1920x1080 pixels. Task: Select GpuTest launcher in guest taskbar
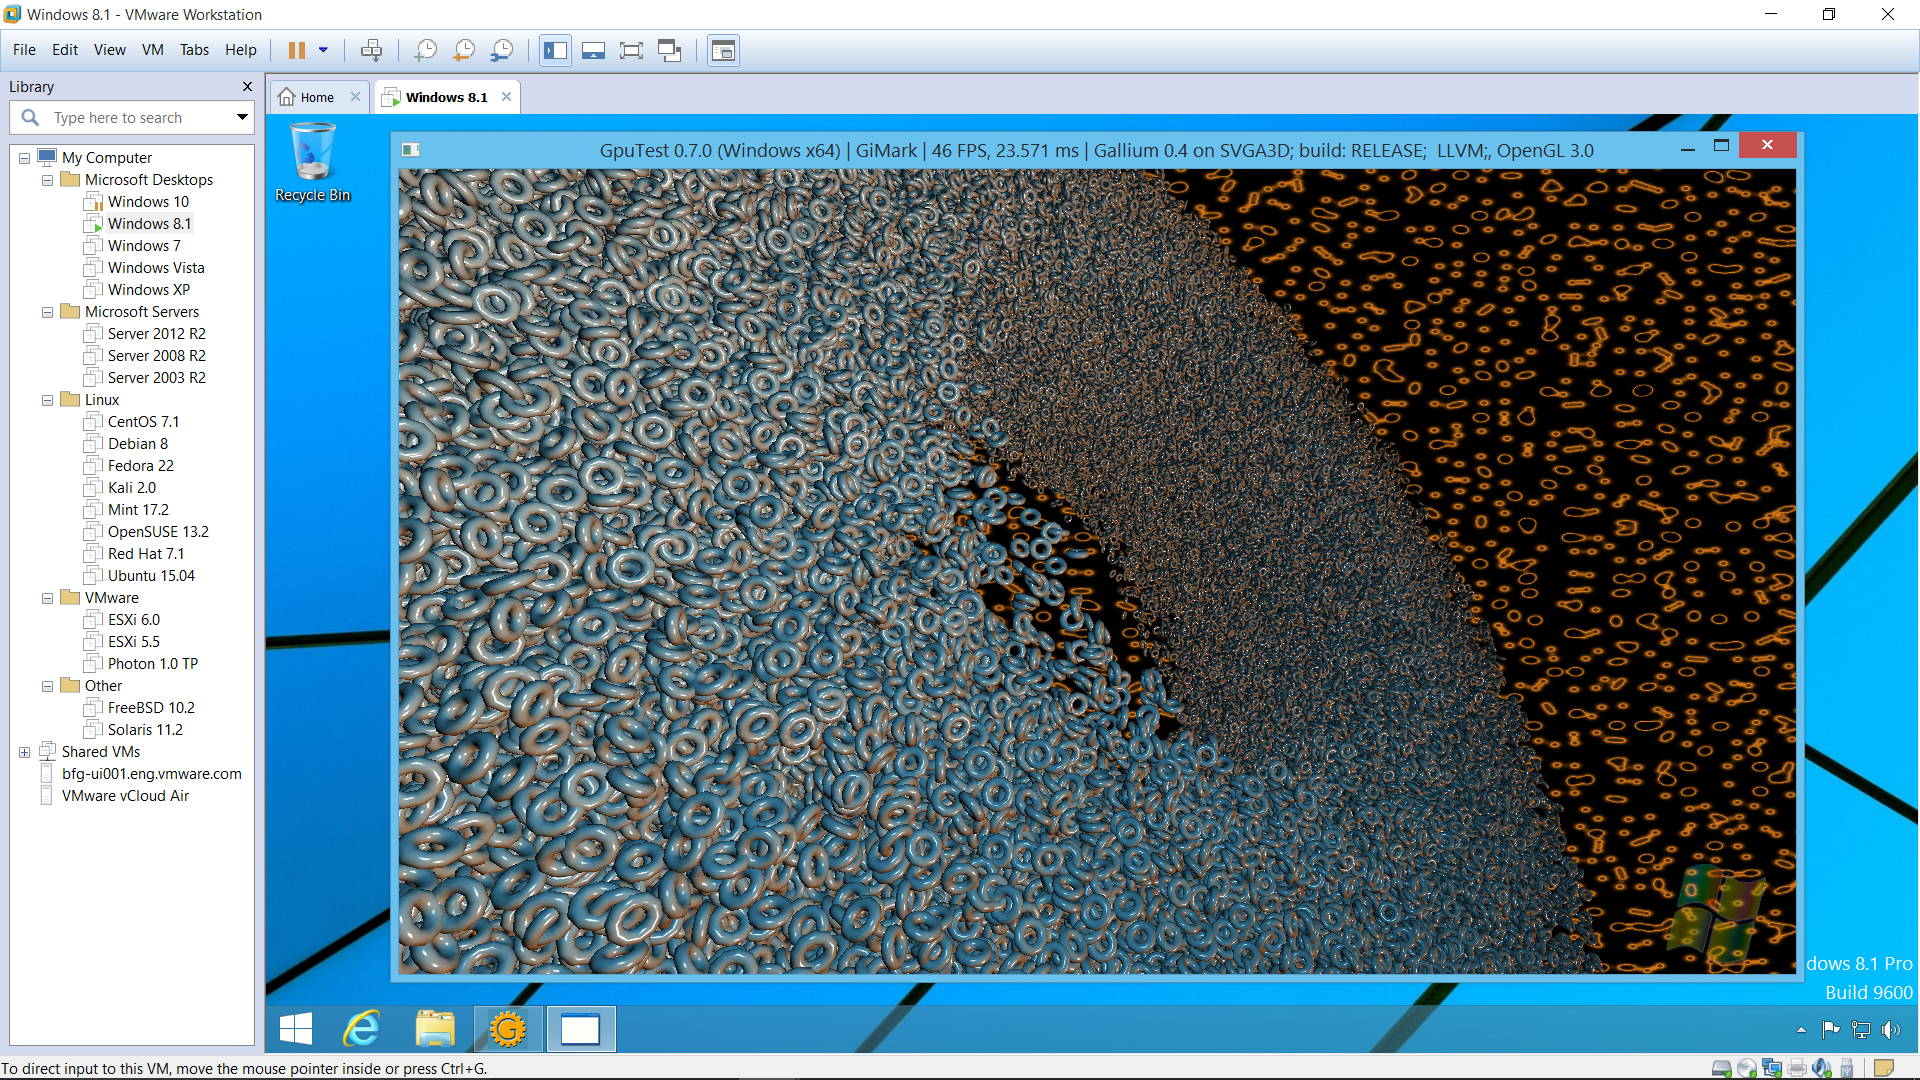pos(508,1029)
